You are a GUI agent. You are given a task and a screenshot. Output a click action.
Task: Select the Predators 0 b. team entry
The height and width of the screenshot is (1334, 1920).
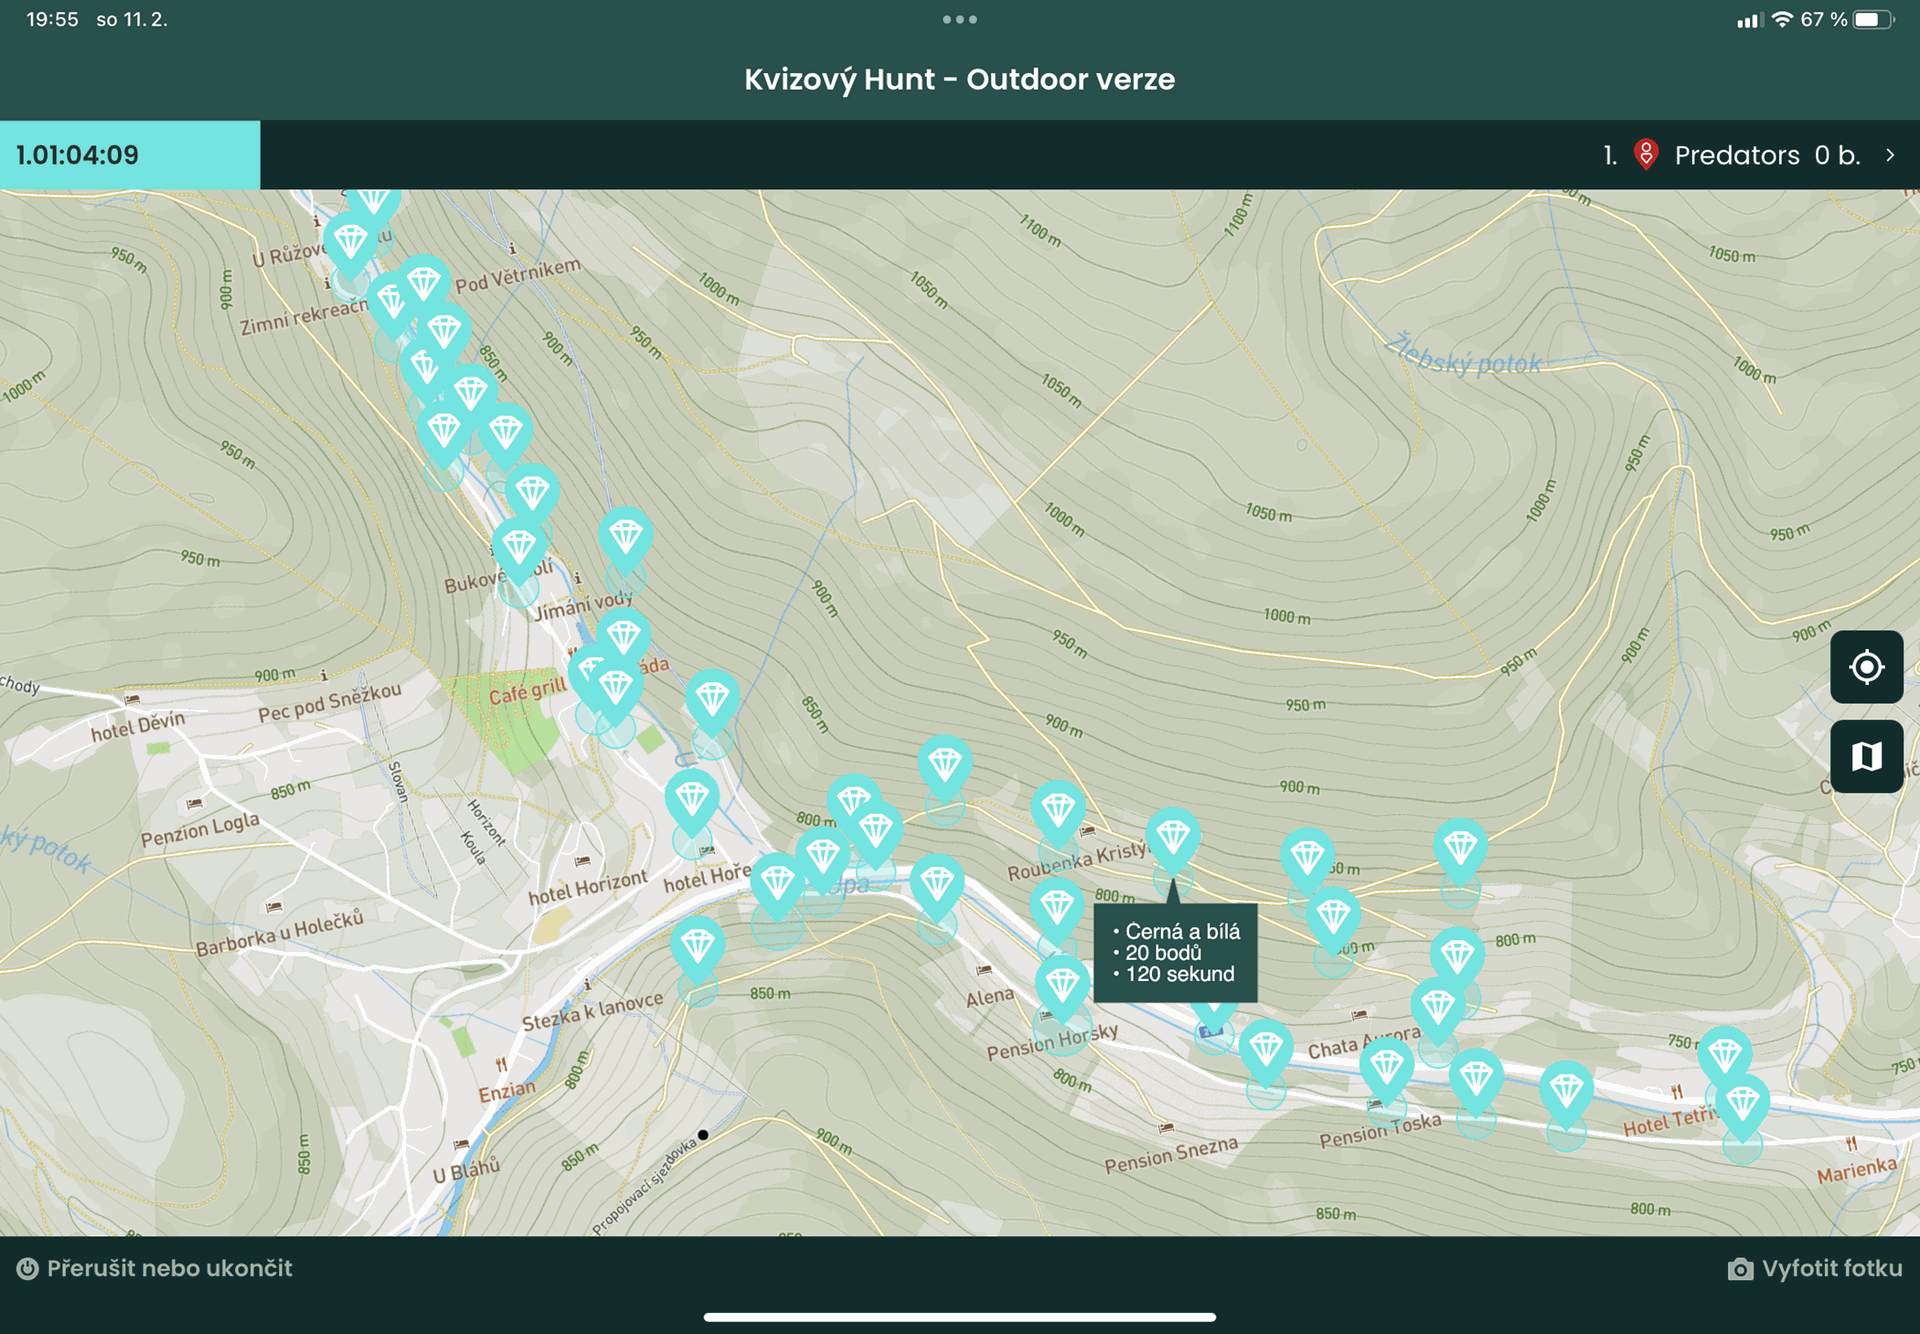point(1750,155)
